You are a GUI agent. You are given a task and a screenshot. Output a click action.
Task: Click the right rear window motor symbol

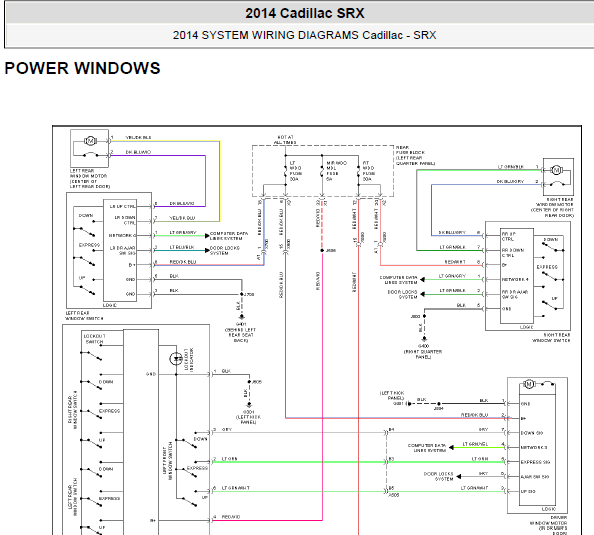pos(556,170)
